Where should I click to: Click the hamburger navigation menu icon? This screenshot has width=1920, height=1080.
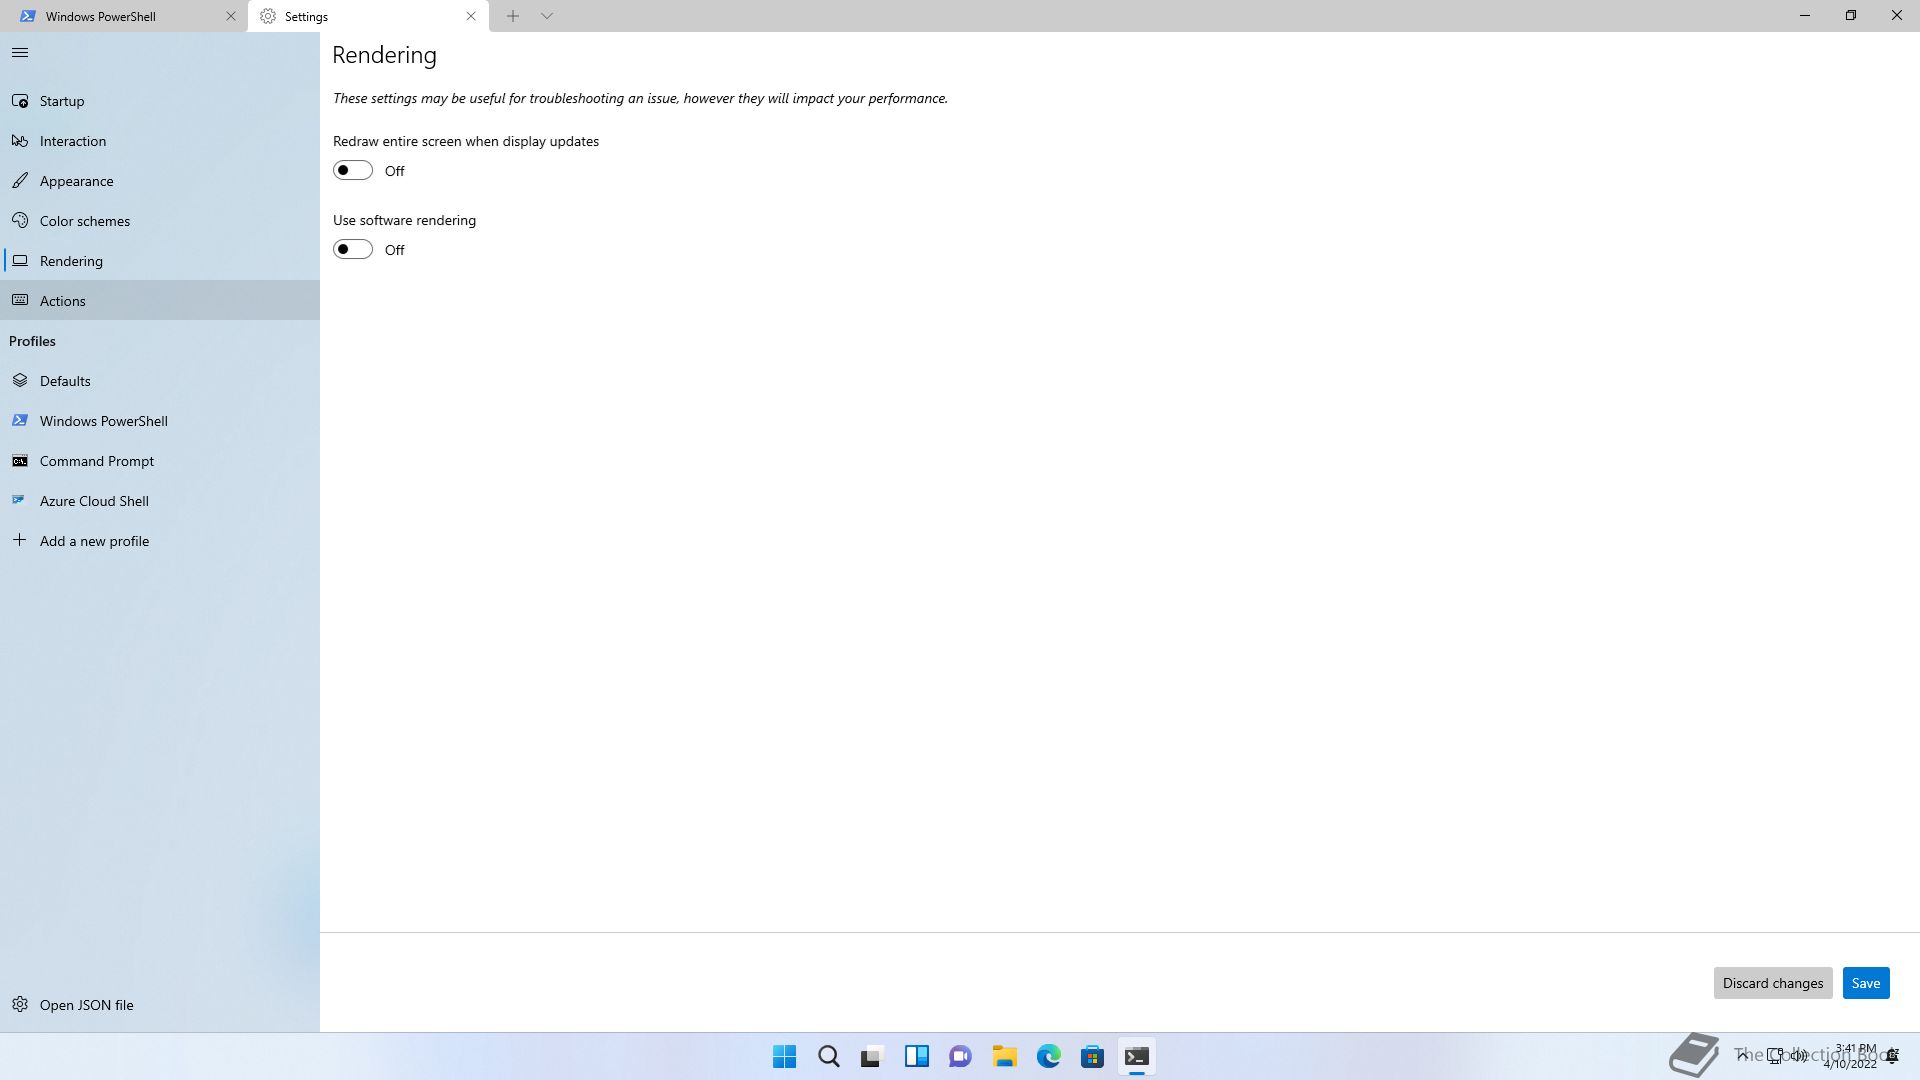click(x=20, y=53)
